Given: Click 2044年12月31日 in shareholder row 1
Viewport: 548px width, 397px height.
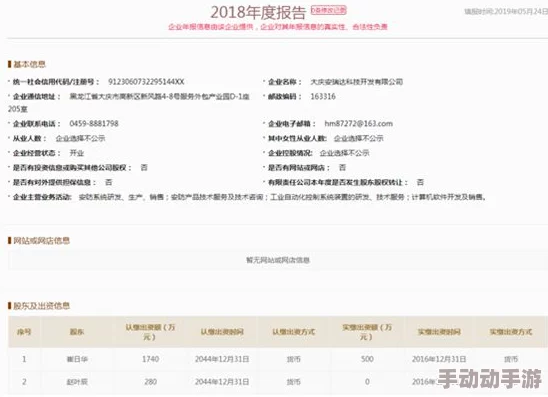Looking at the screenshot, I should pos(222,359).
